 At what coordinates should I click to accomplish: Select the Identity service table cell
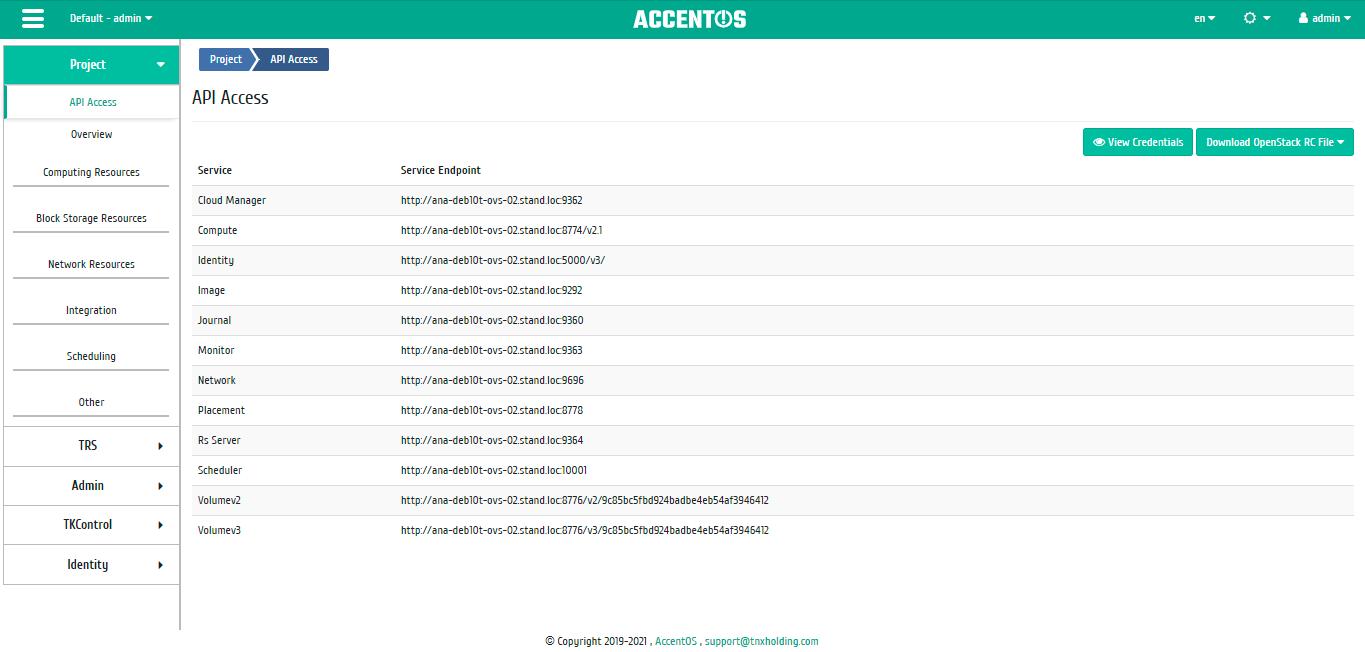216,260
